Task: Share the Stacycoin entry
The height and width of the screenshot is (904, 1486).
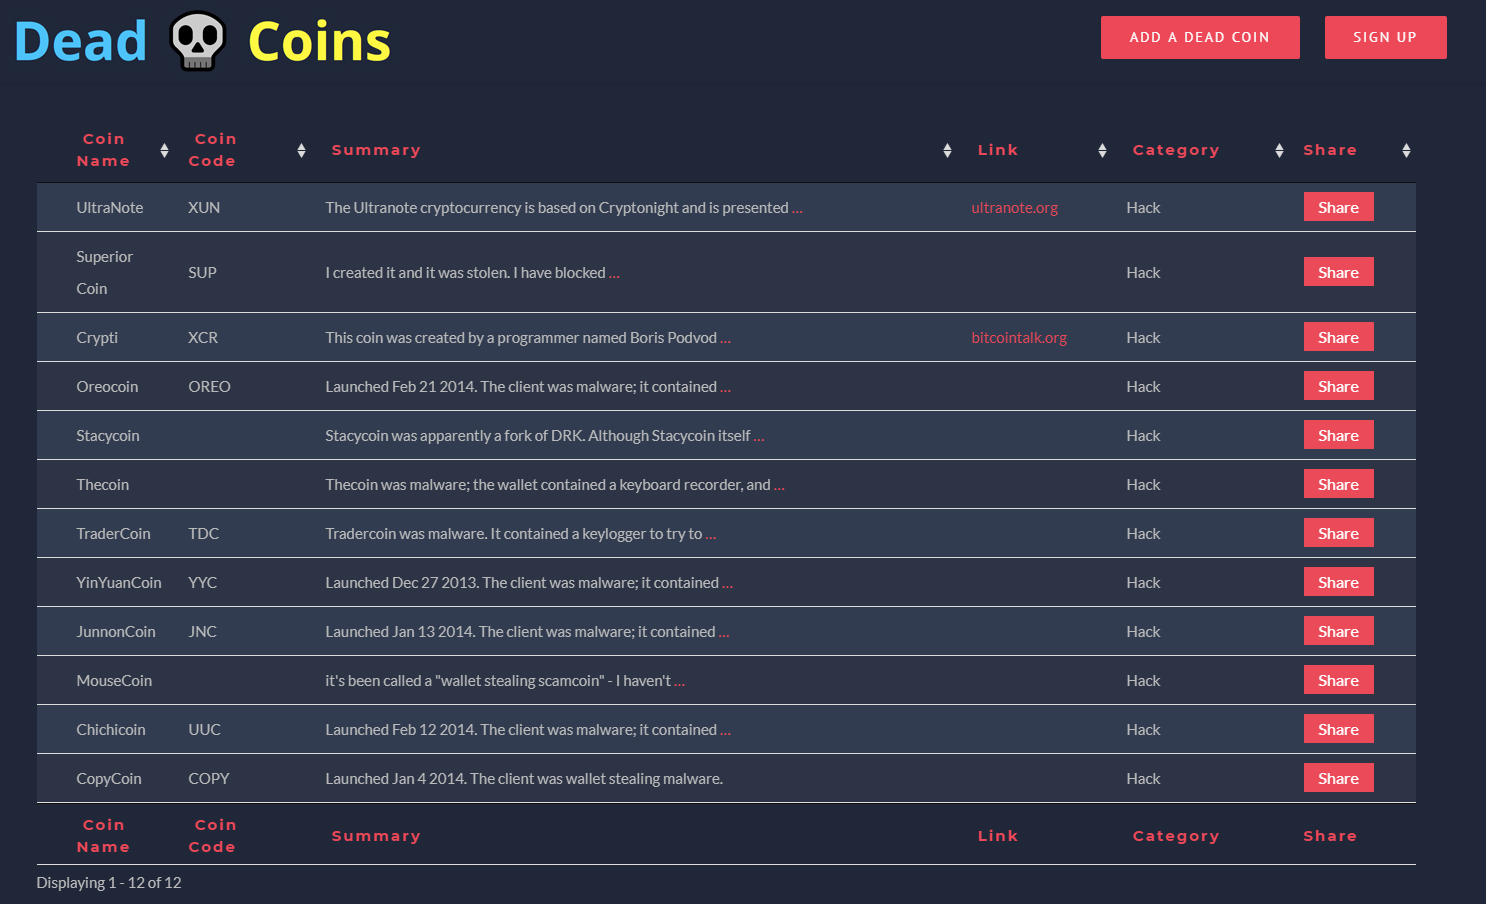Action: coord(1338,435)
